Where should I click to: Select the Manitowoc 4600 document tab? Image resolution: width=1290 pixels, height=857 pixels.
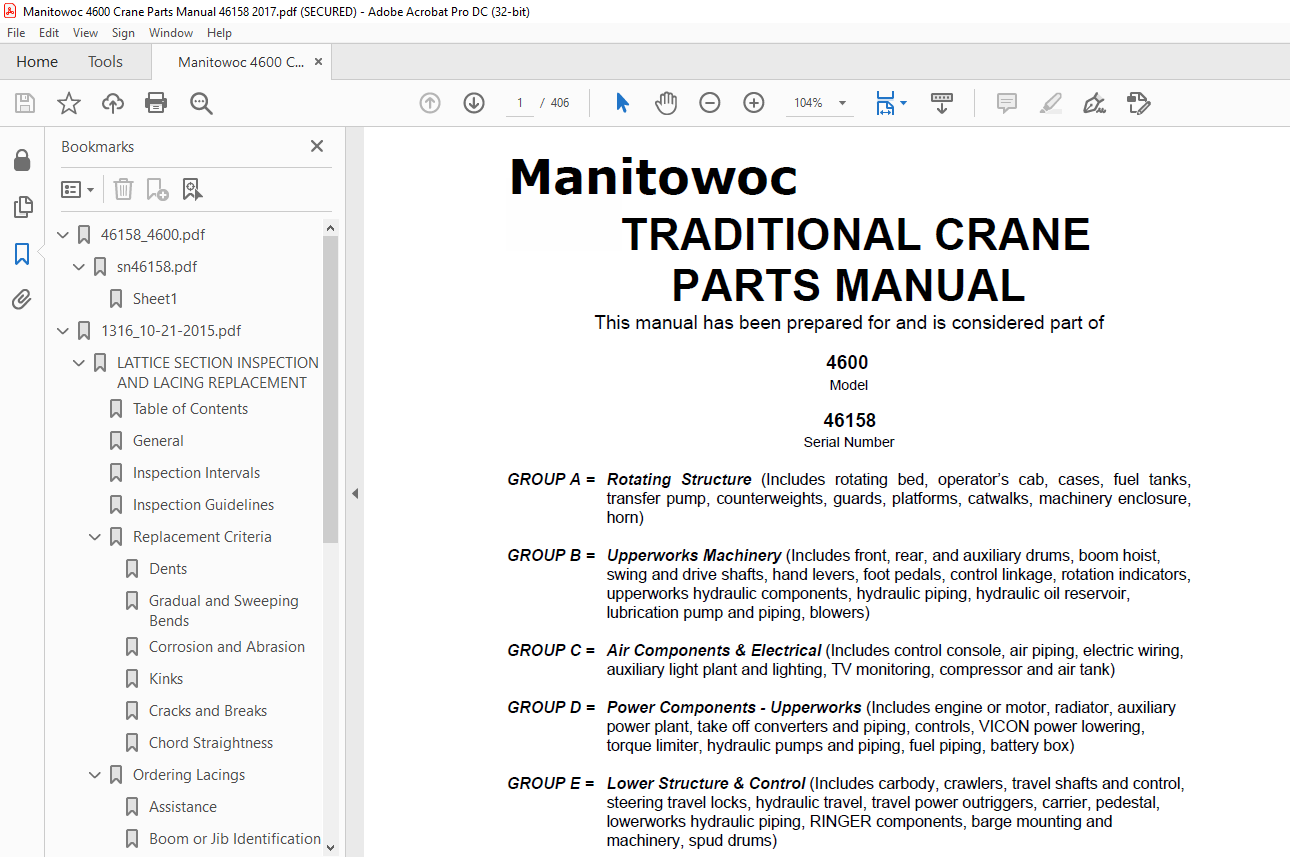[x=241, y=62]
